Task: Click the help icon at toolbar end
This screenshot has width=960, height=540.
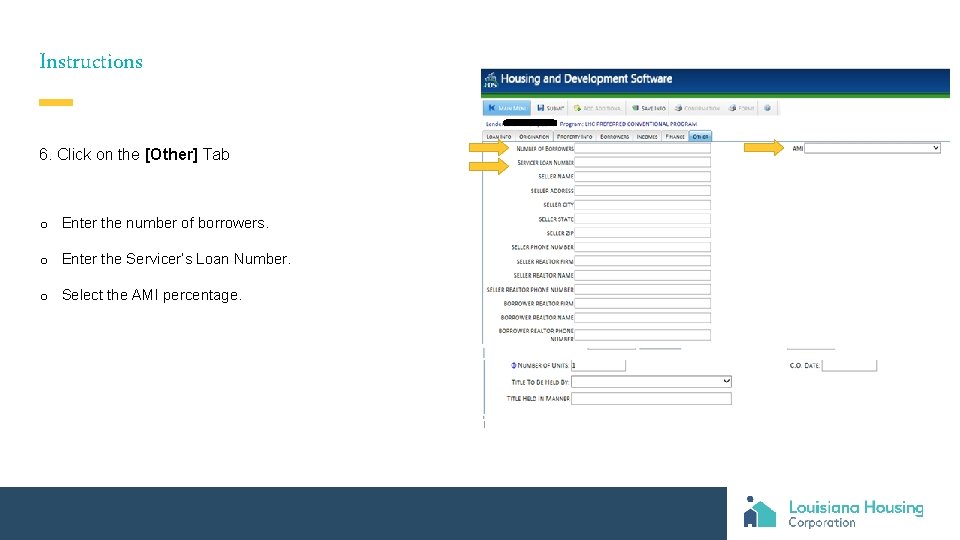Action: tap(768, 108)
